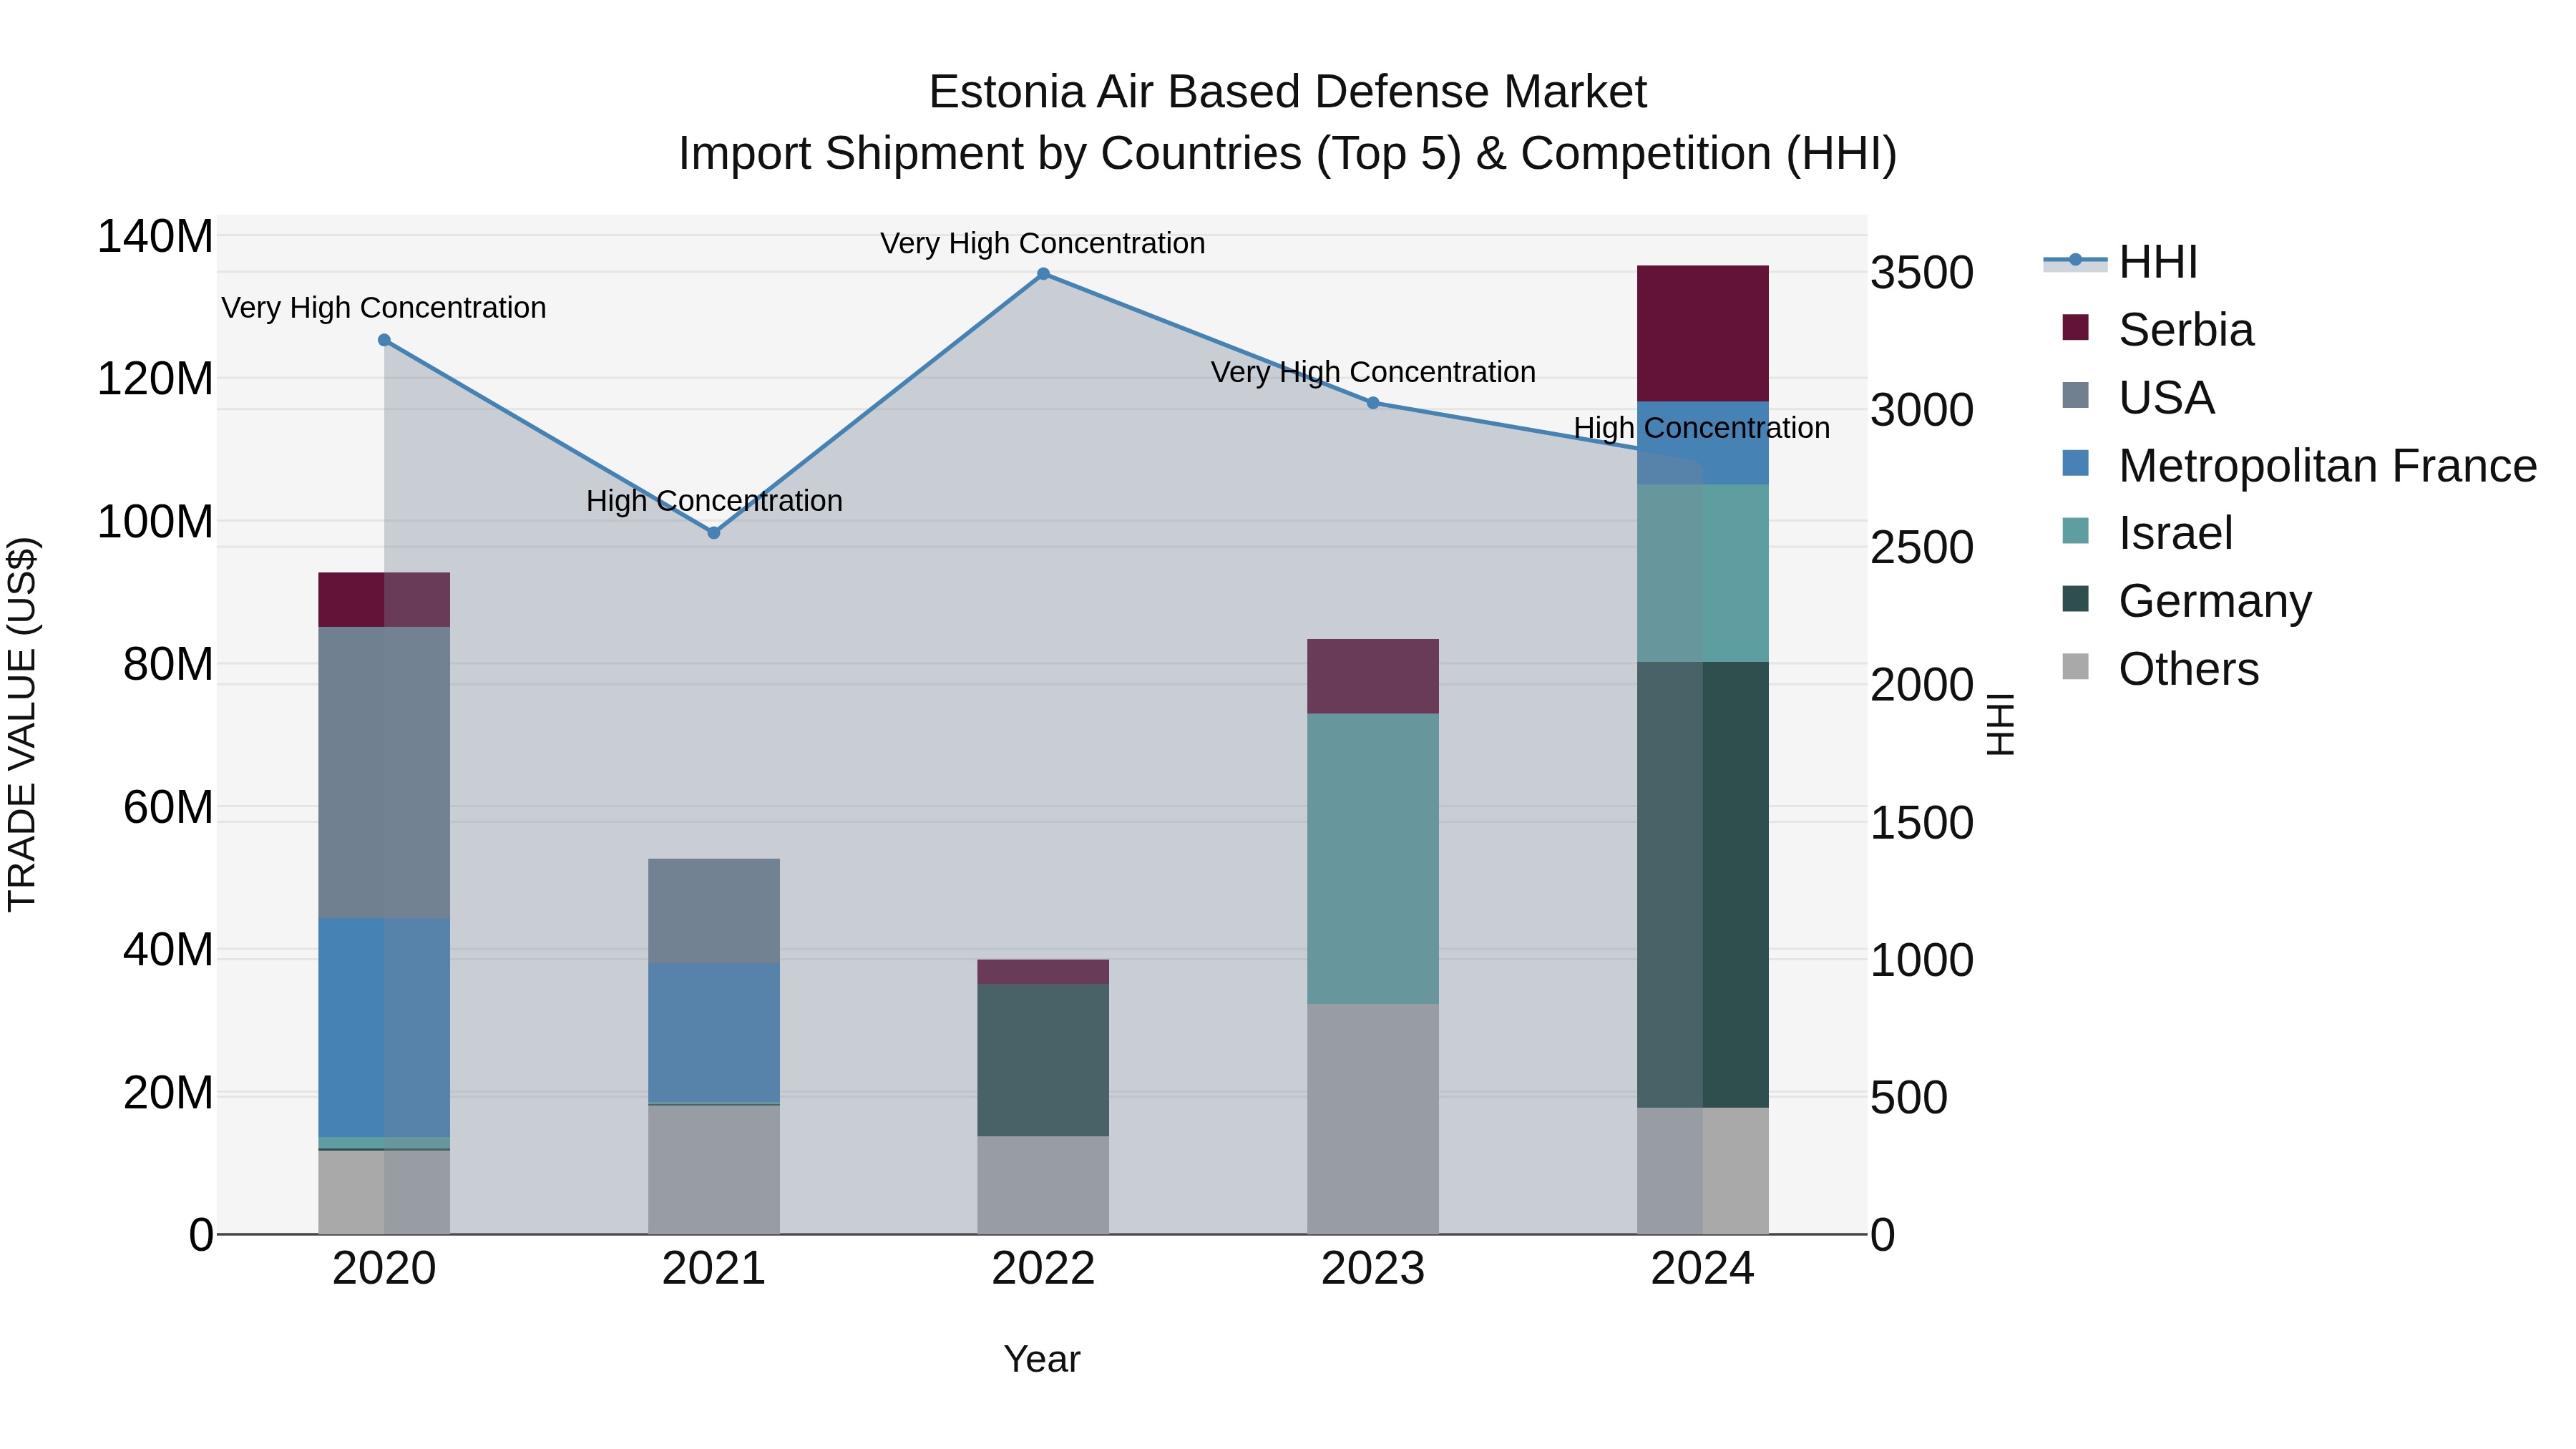Click the Serbia maroon legend swatch
The width and height of the screenshot is (2576, 1449).
[2075, 327]
